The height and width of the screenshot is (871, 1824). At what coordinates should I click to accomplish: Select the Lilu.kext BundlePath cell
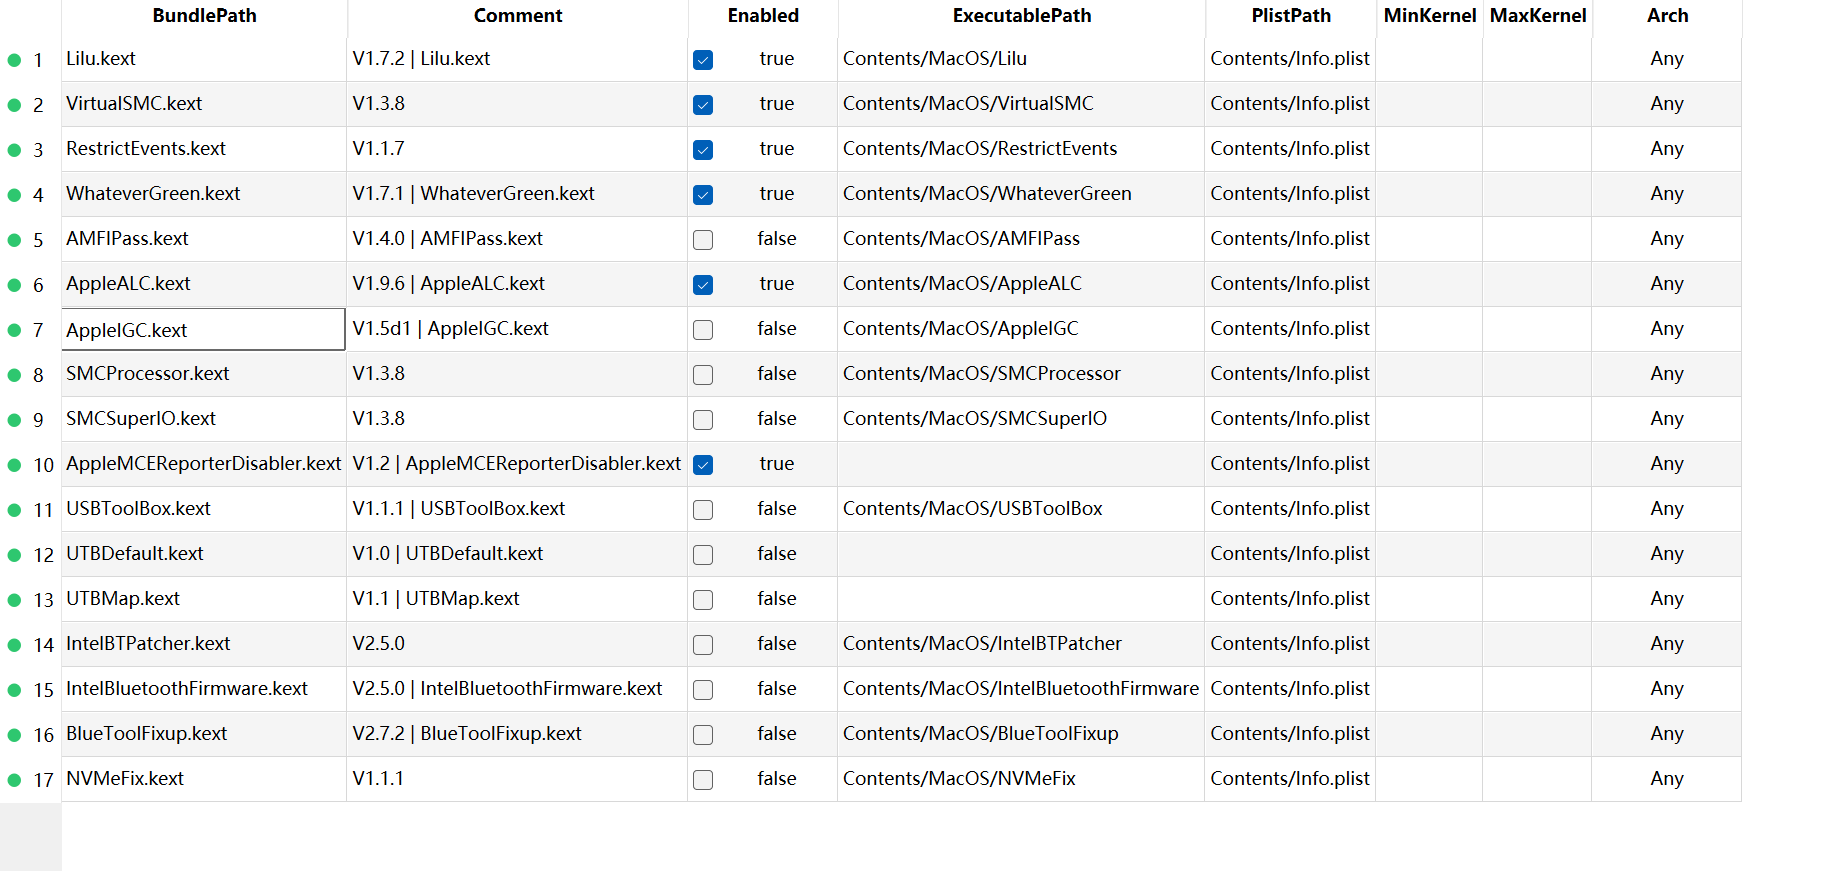[204, 59]
